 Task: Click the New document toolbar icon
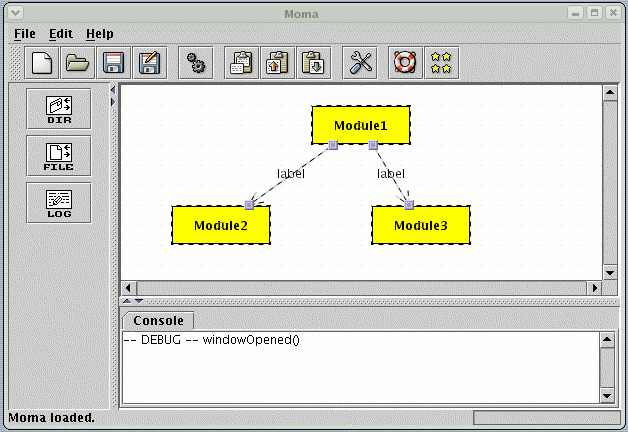(41, 63)
